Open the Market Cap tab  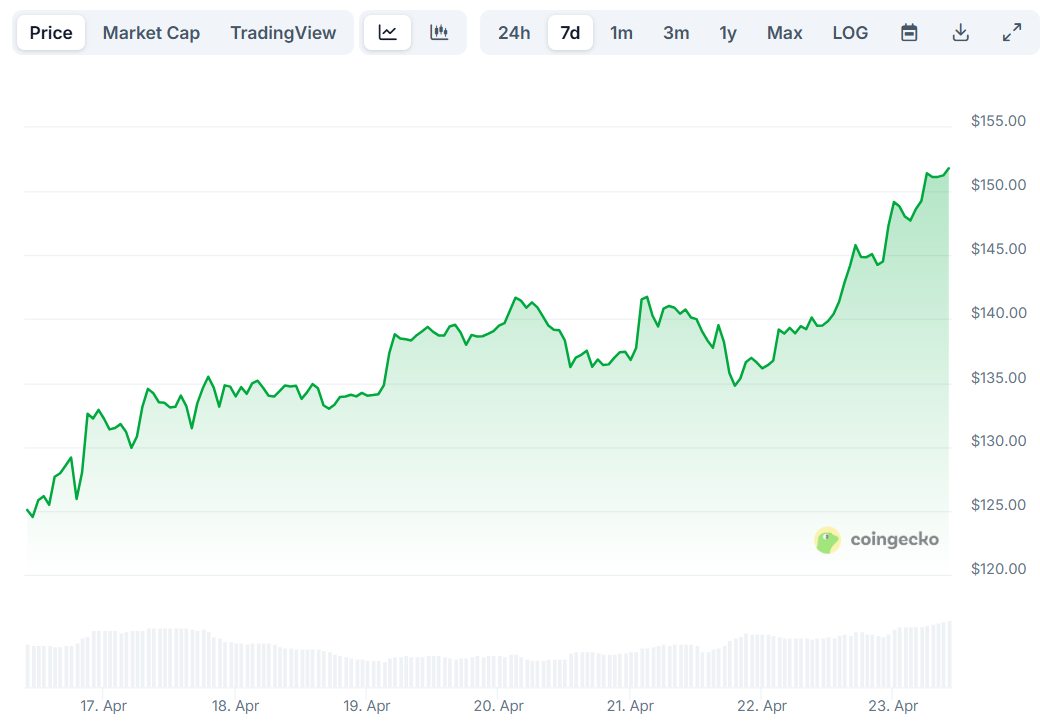151,33
